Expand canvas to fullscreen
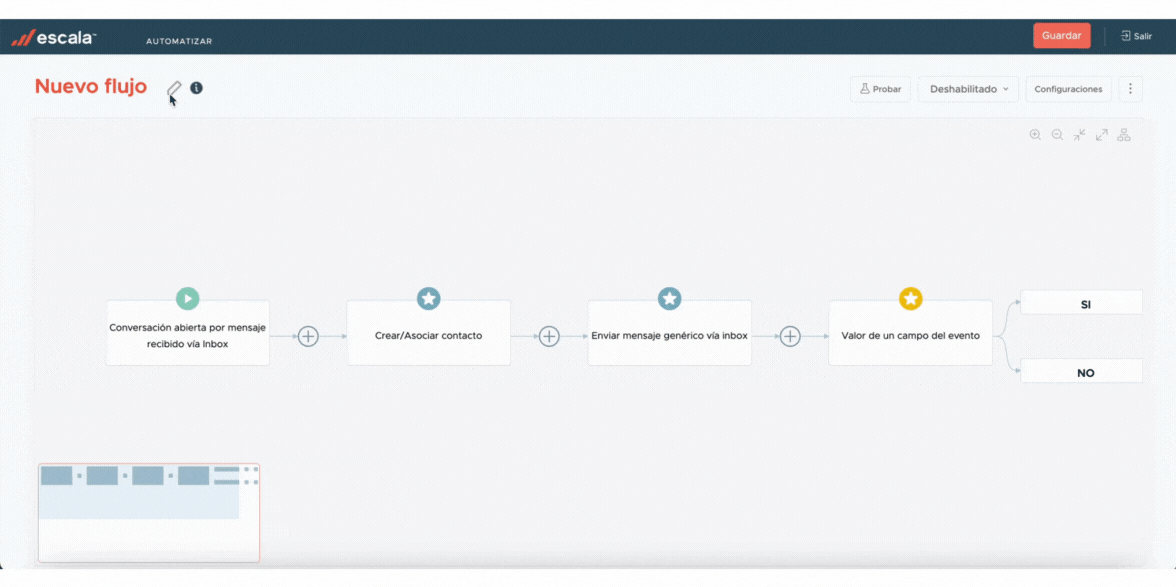Viewport: 1176px width, 587px height. click(1101, 135)
